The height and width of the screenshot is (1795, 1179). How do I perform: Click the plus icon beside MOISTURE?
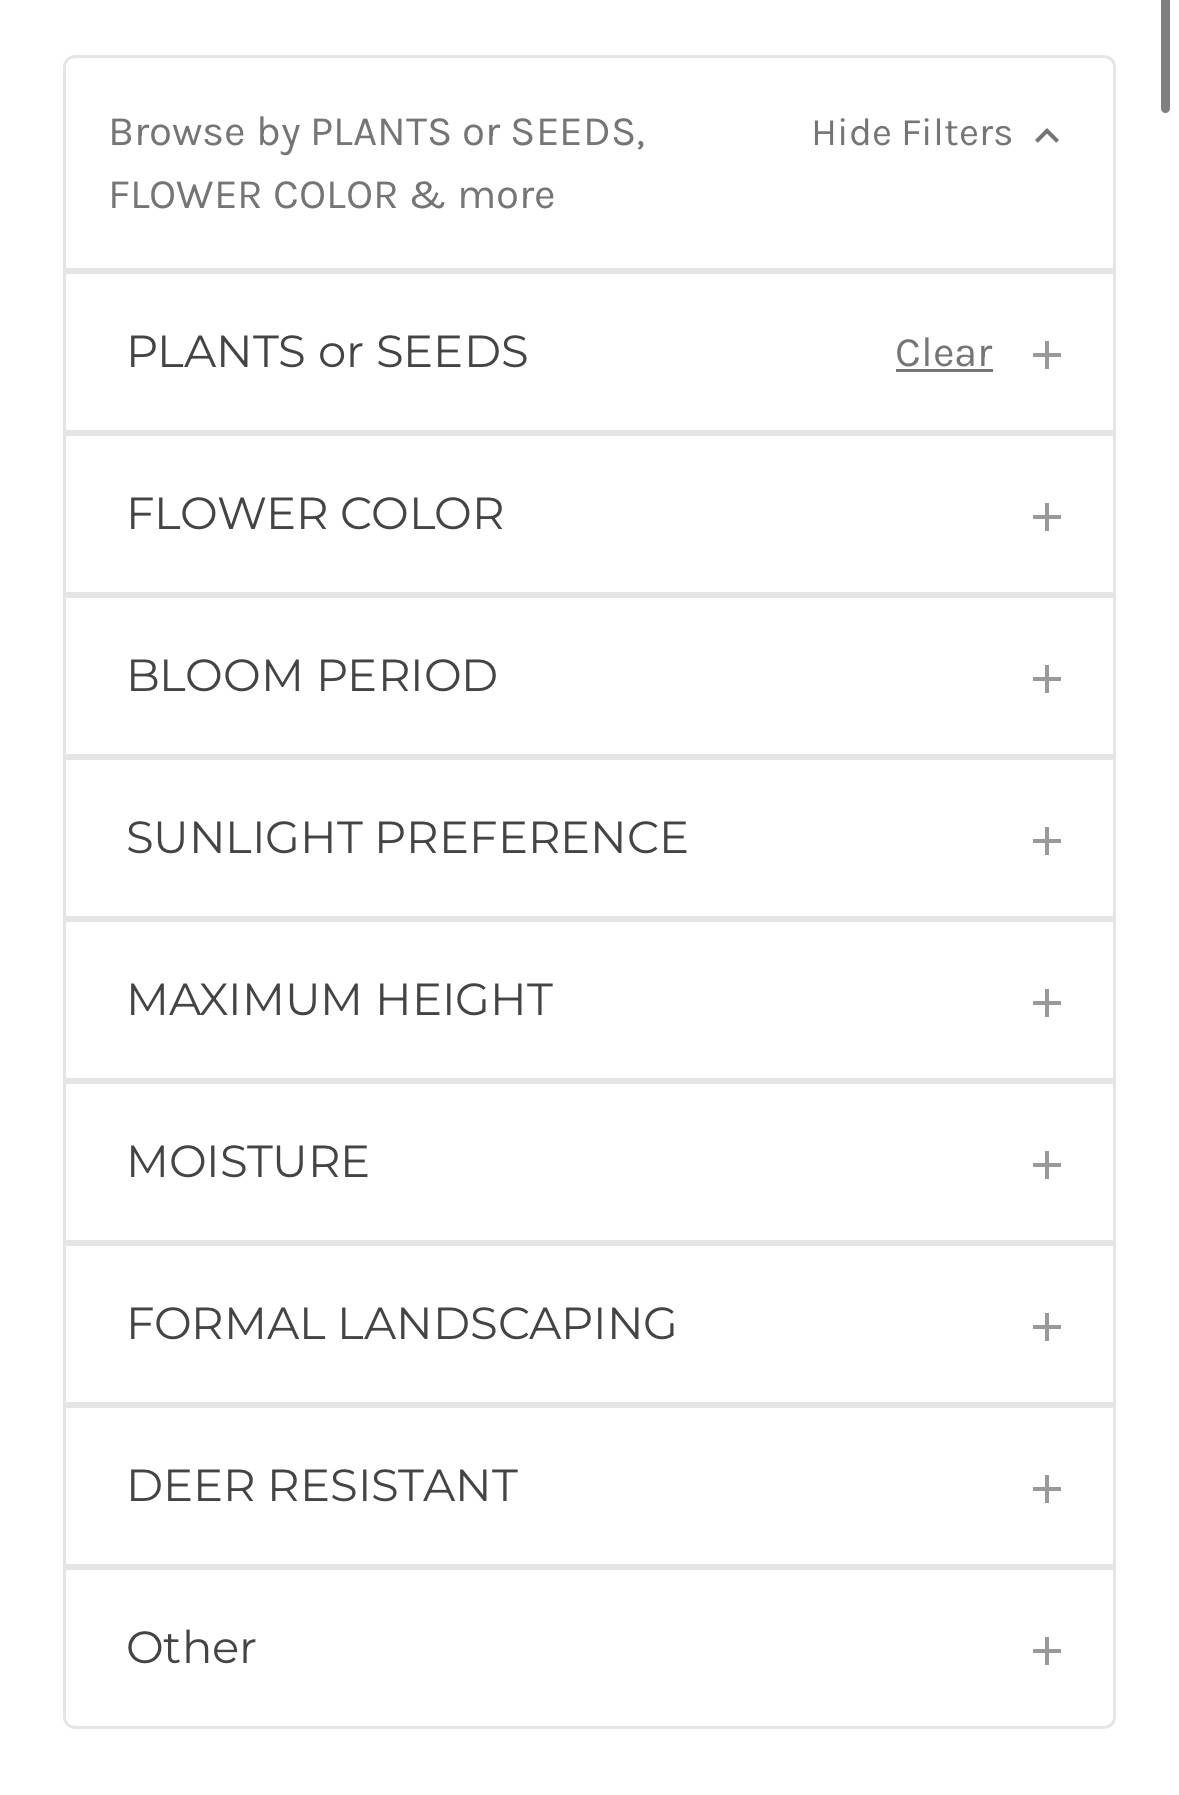click(1046, 1164)
